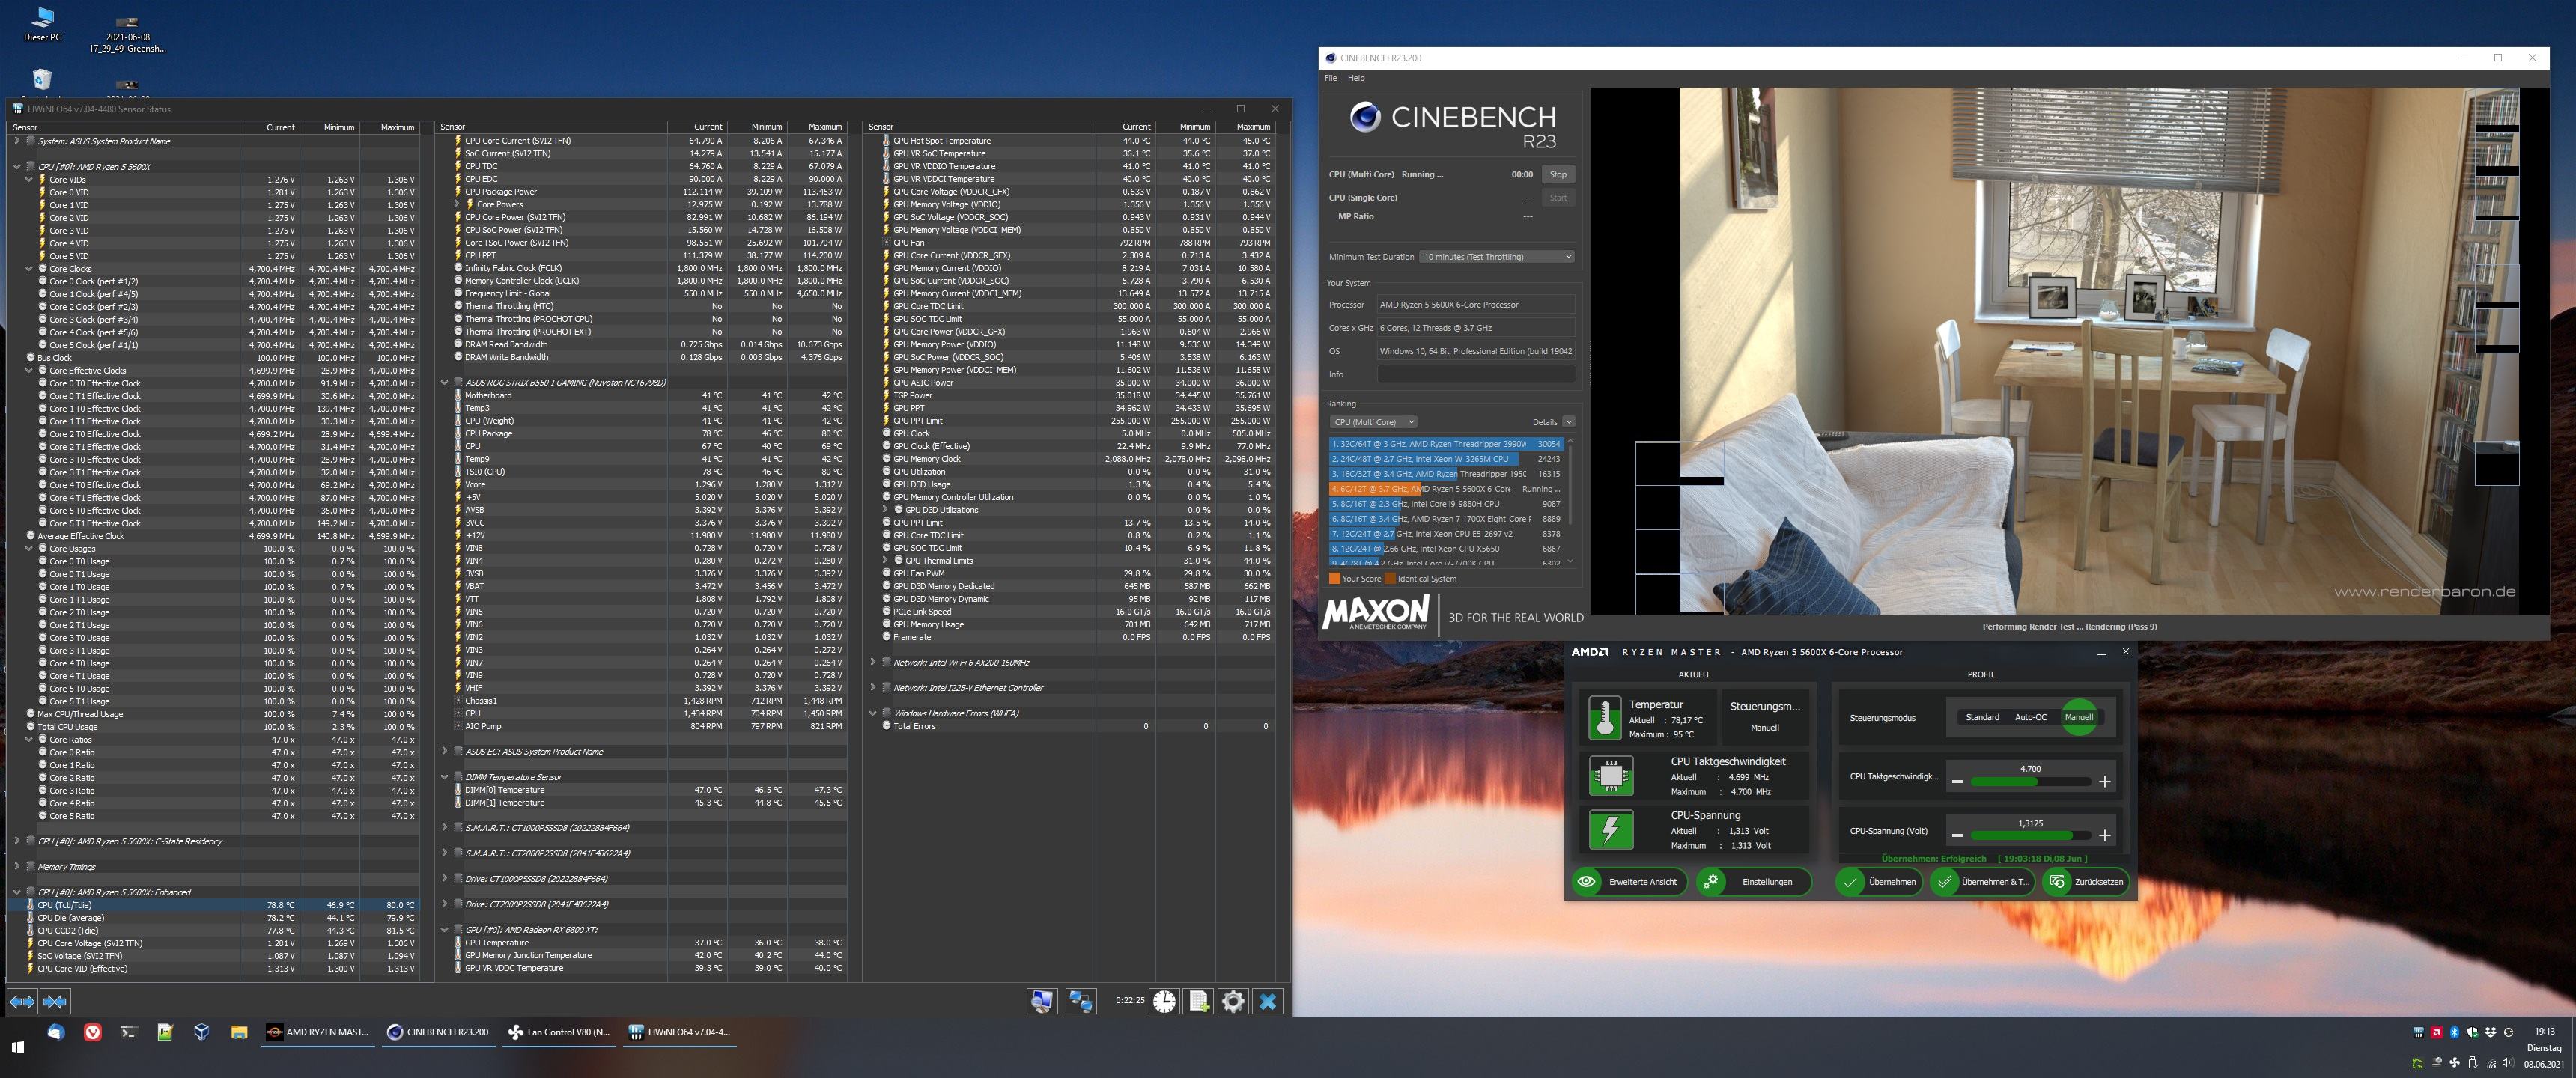Viewport: 2576px width, 1078px height.
Task: Open terminal icon in taskbar
Action: coord(128,1032)
